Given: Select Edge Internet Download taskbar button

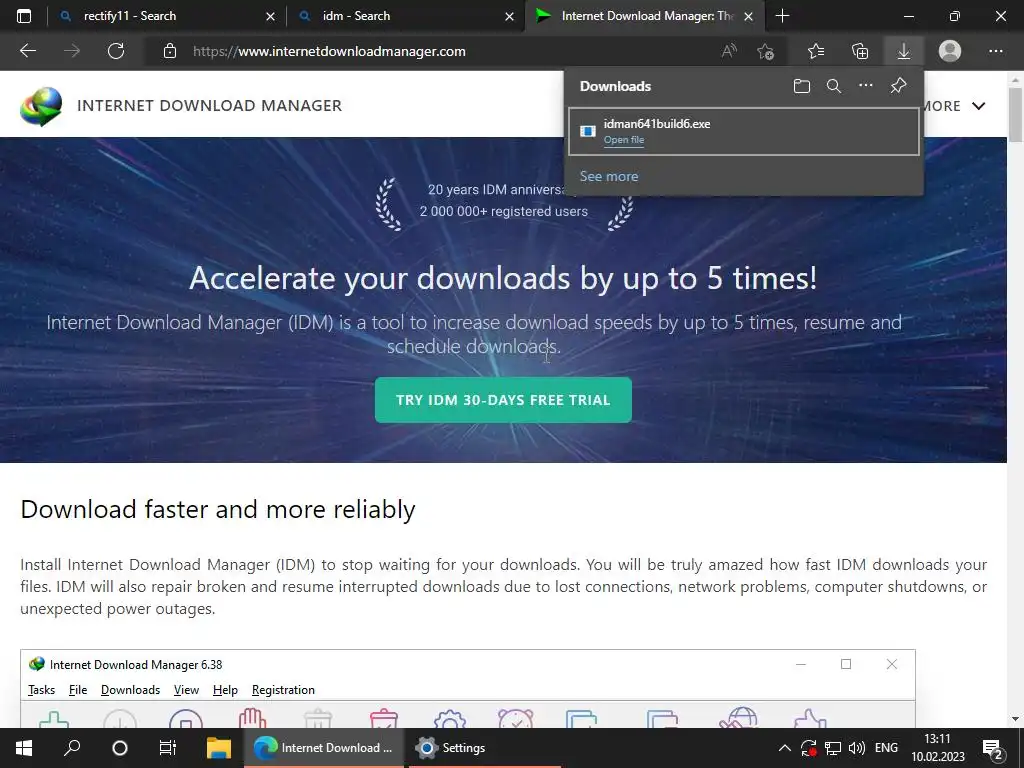Looking at the screenshot, I should 323,748.
